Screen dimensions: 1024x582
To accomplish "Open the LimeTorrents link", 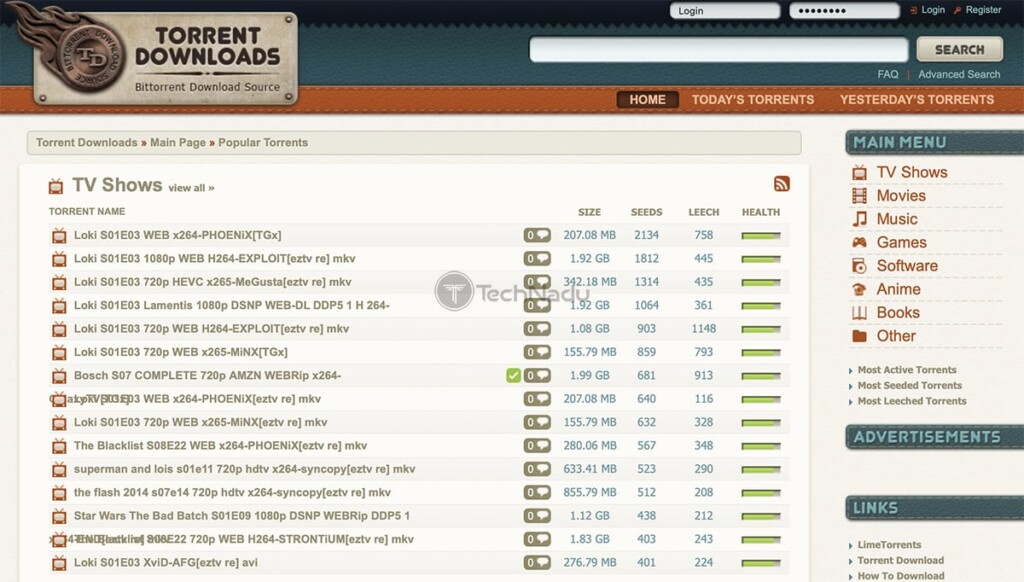I will coord(889,545).
